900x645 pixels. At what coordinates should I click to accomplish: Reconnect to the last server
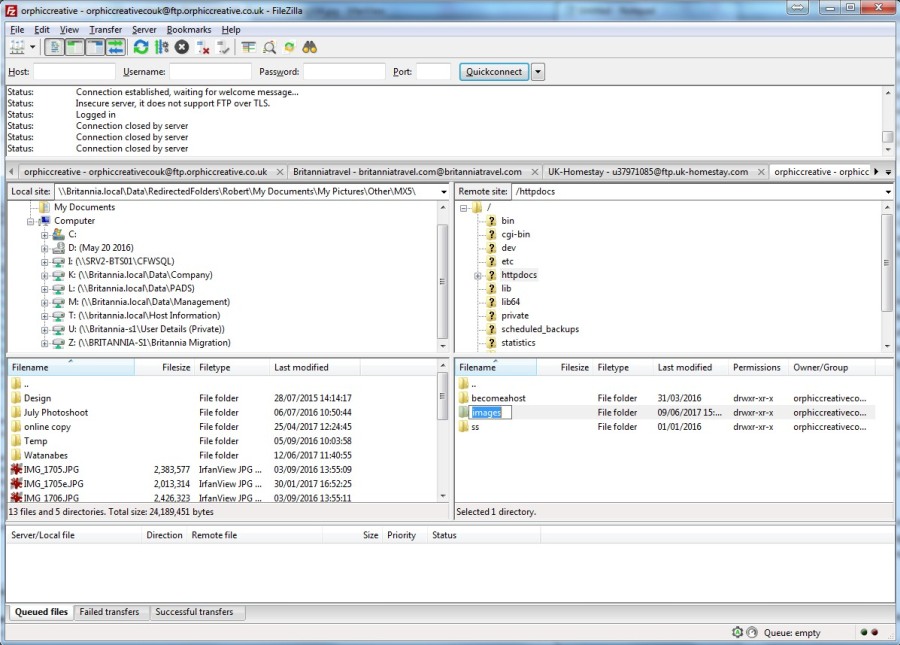point(223,48)
